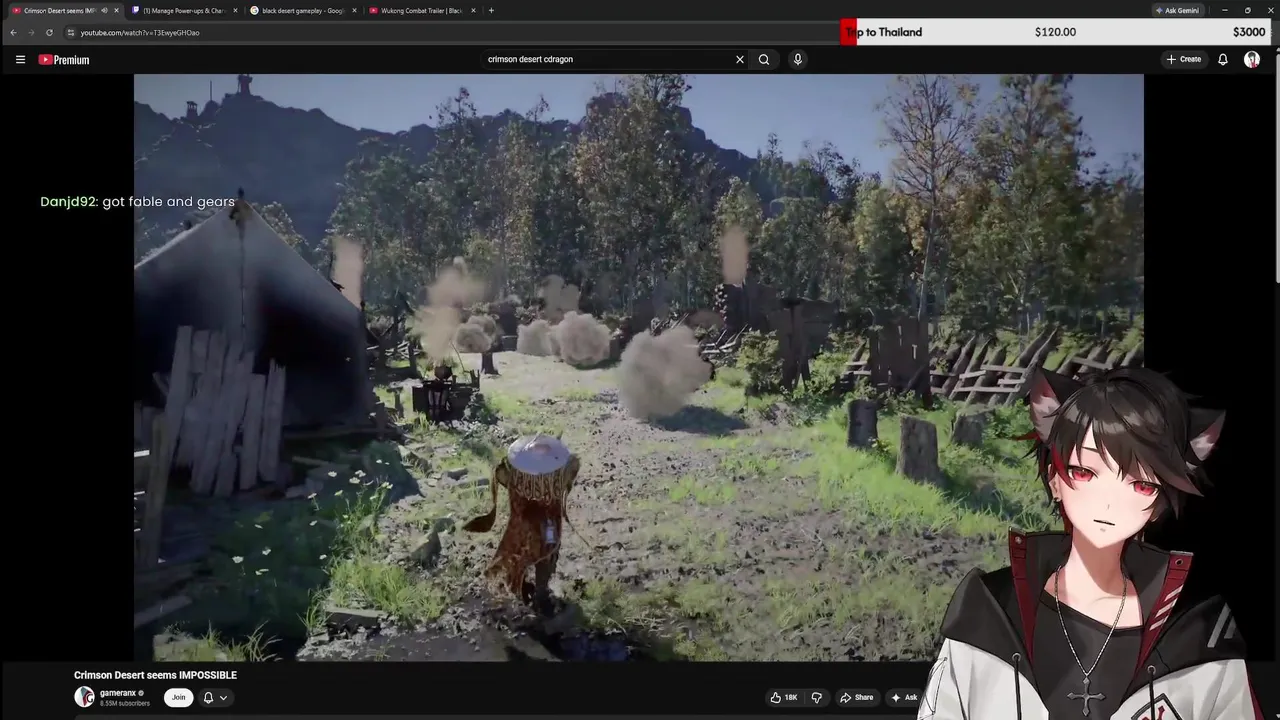
Task: Open gameranx channel avatar
Action: pyautogui.click(x=84, y=697)
